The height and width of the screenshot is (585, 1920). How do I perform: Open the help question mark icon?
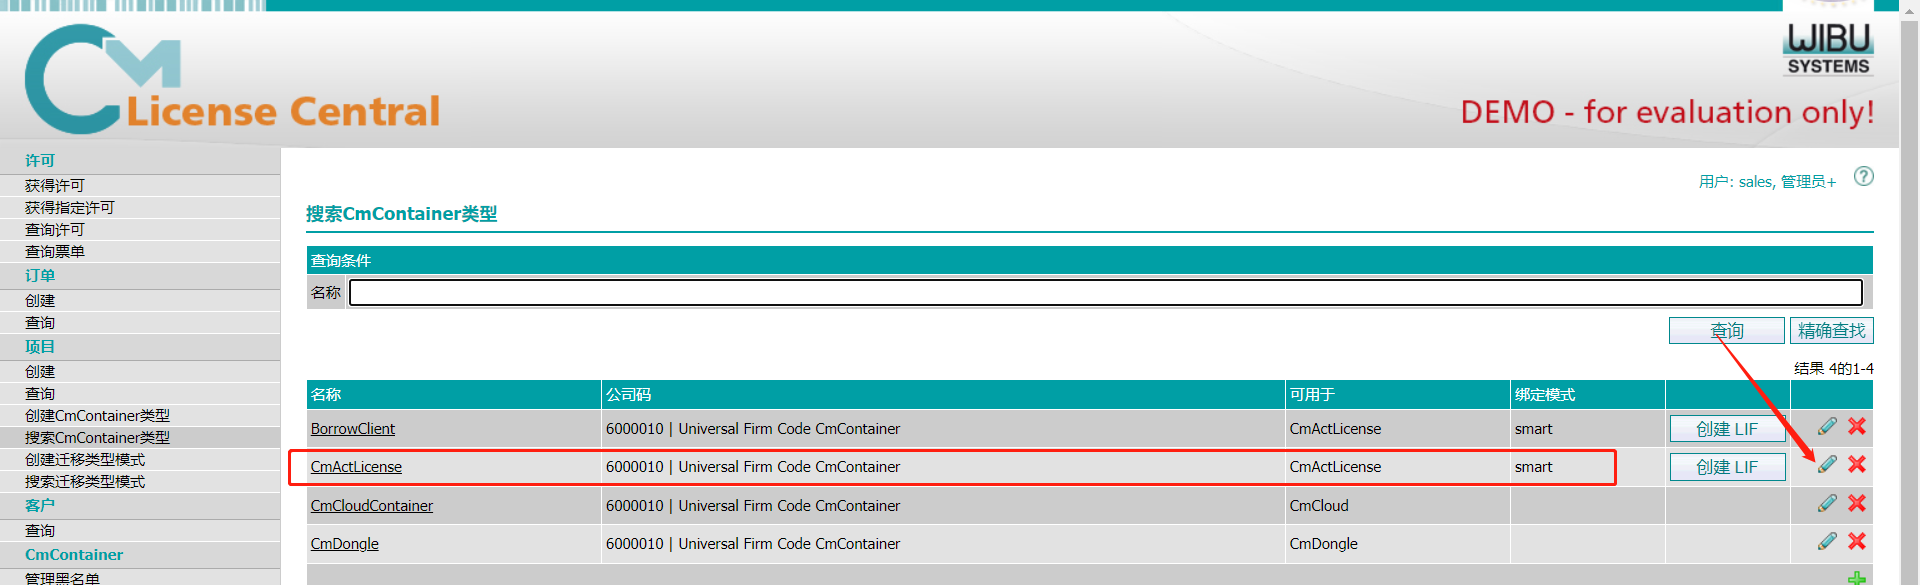pos(1863,177)
